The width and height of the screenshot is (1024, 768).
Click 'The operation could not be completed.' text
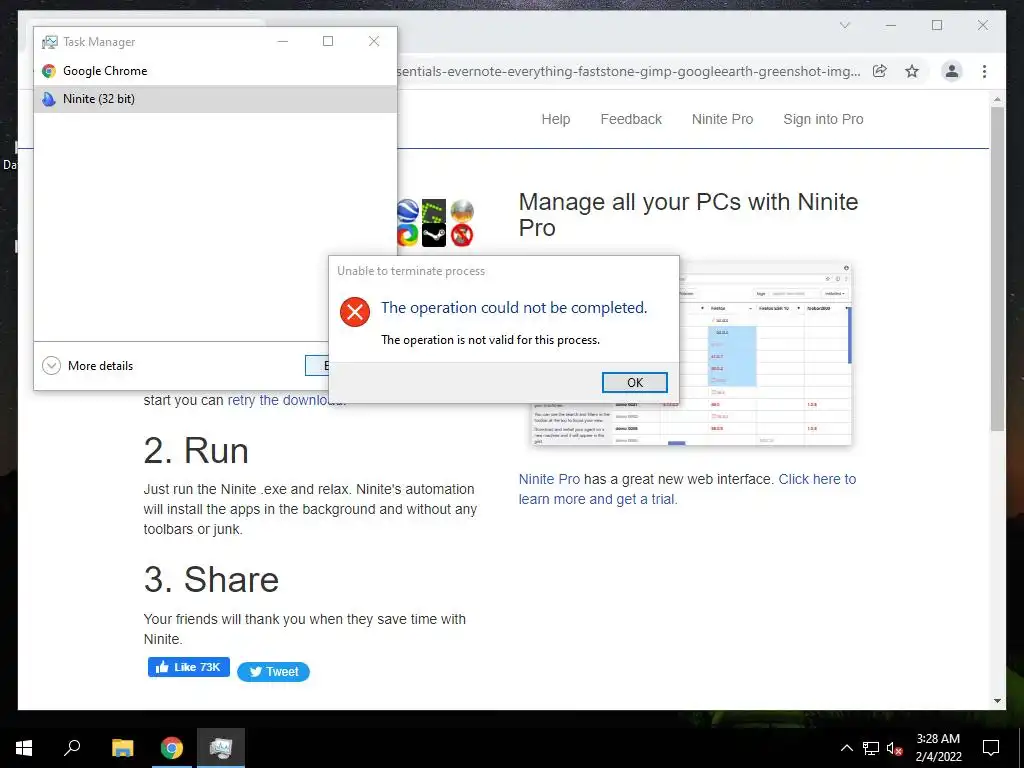(514, 308)
